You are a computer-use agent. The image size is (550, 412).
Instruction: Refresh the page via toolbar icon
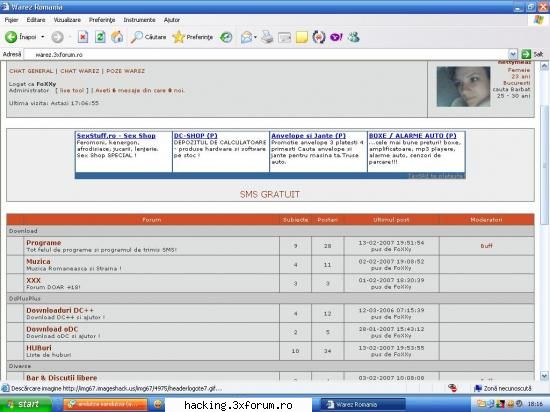(x=100, y=37)
